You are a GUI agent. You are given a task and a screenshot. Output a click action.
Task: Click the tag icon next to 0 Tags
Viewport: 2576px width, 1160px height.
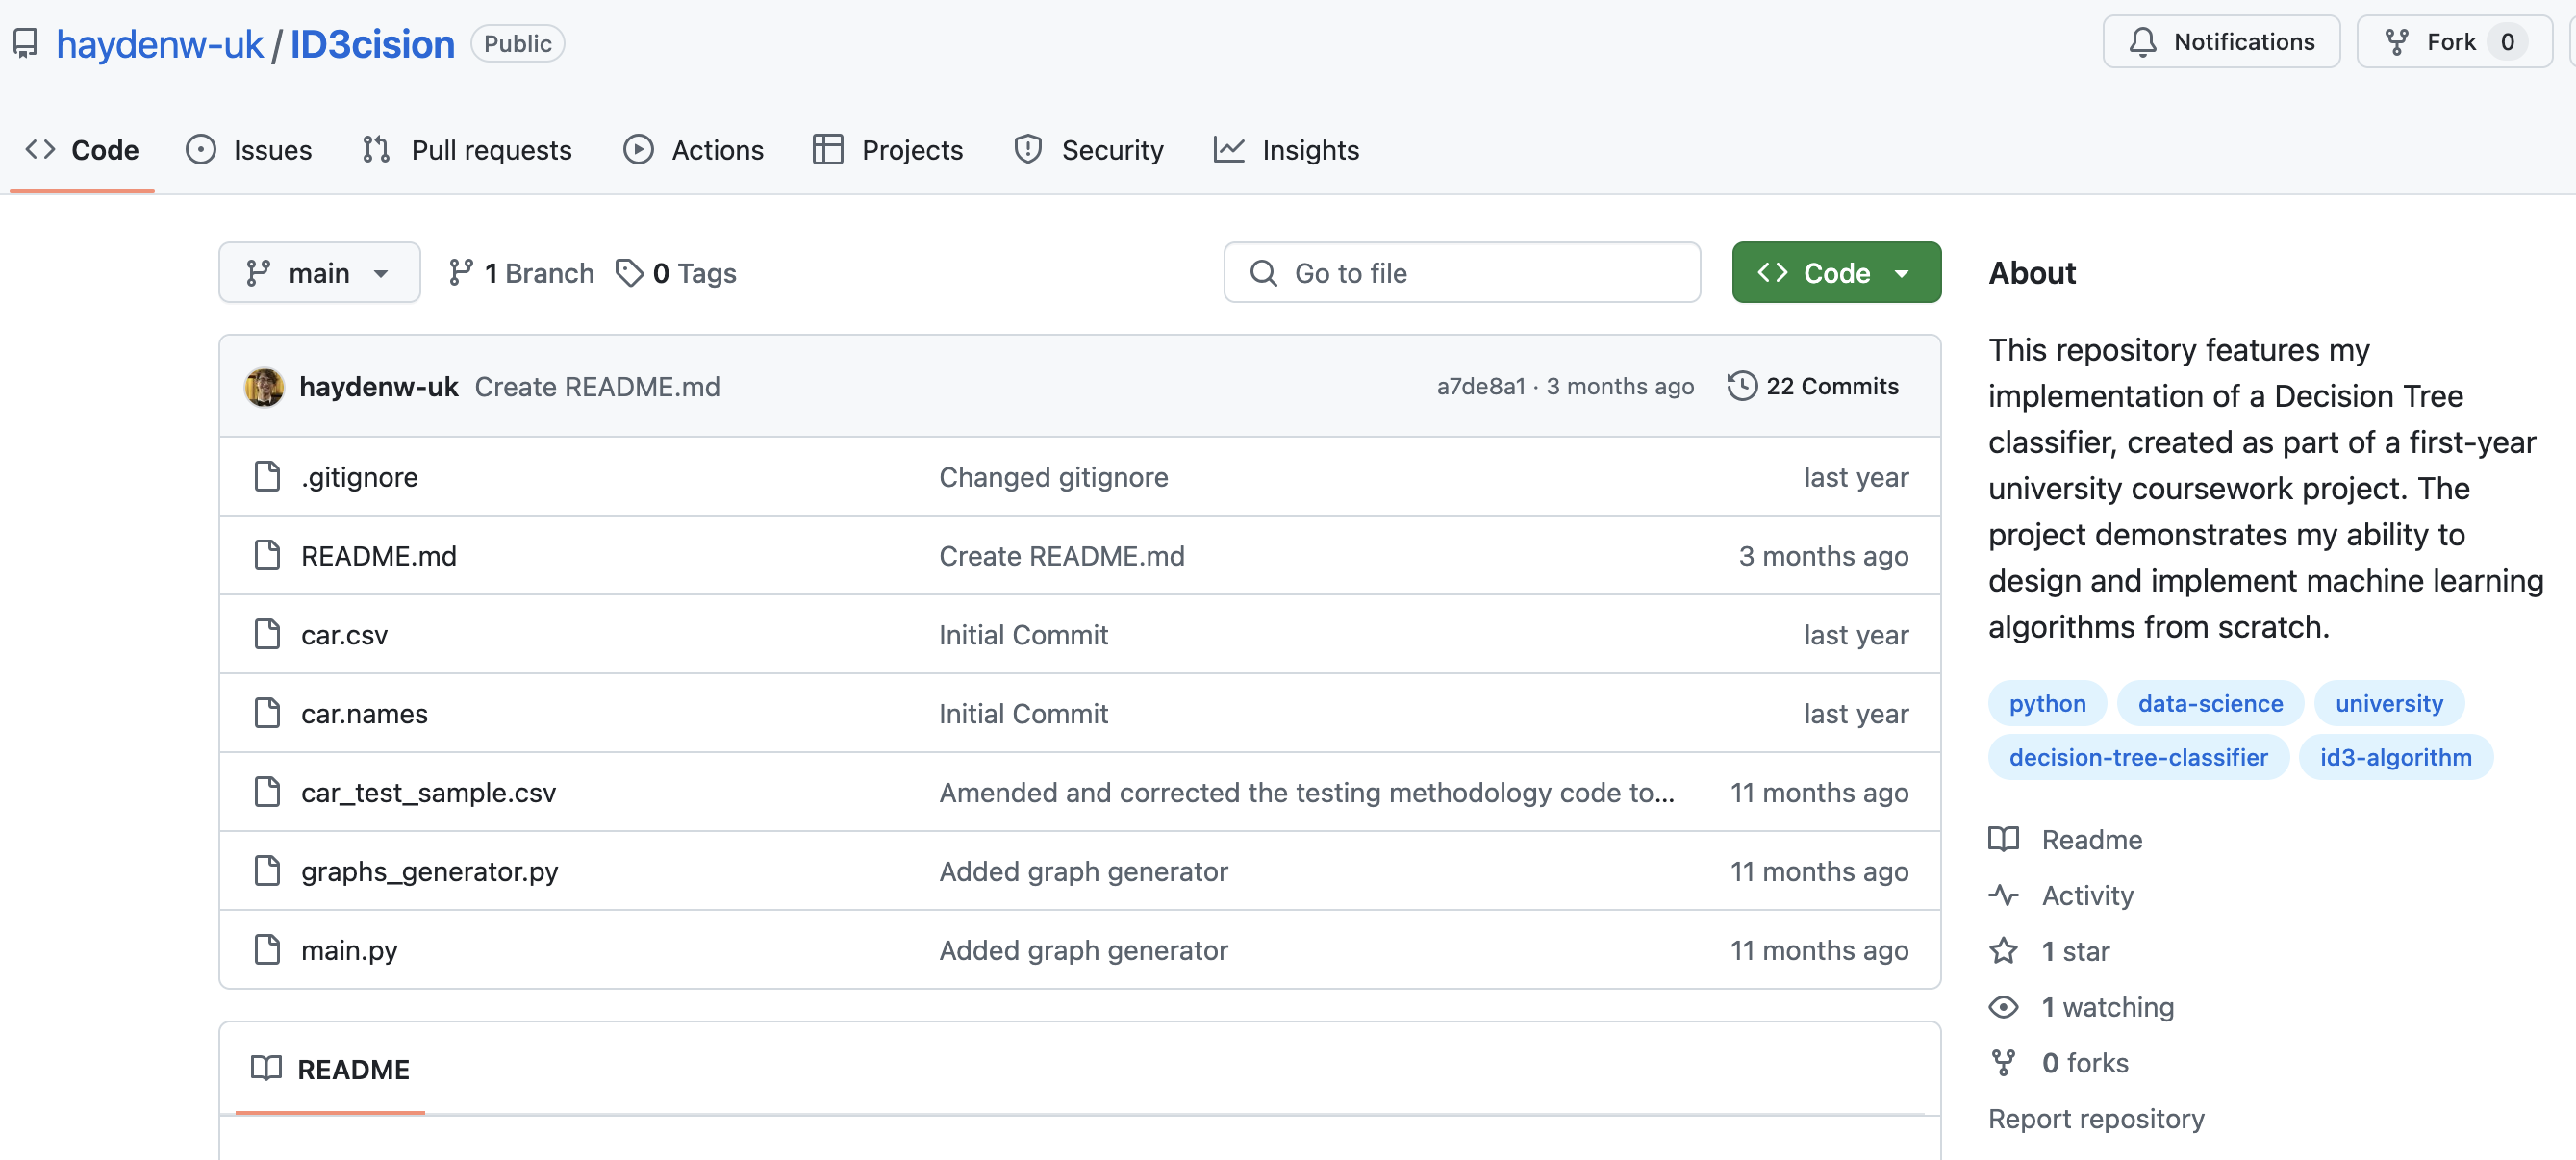coord(629,273)
